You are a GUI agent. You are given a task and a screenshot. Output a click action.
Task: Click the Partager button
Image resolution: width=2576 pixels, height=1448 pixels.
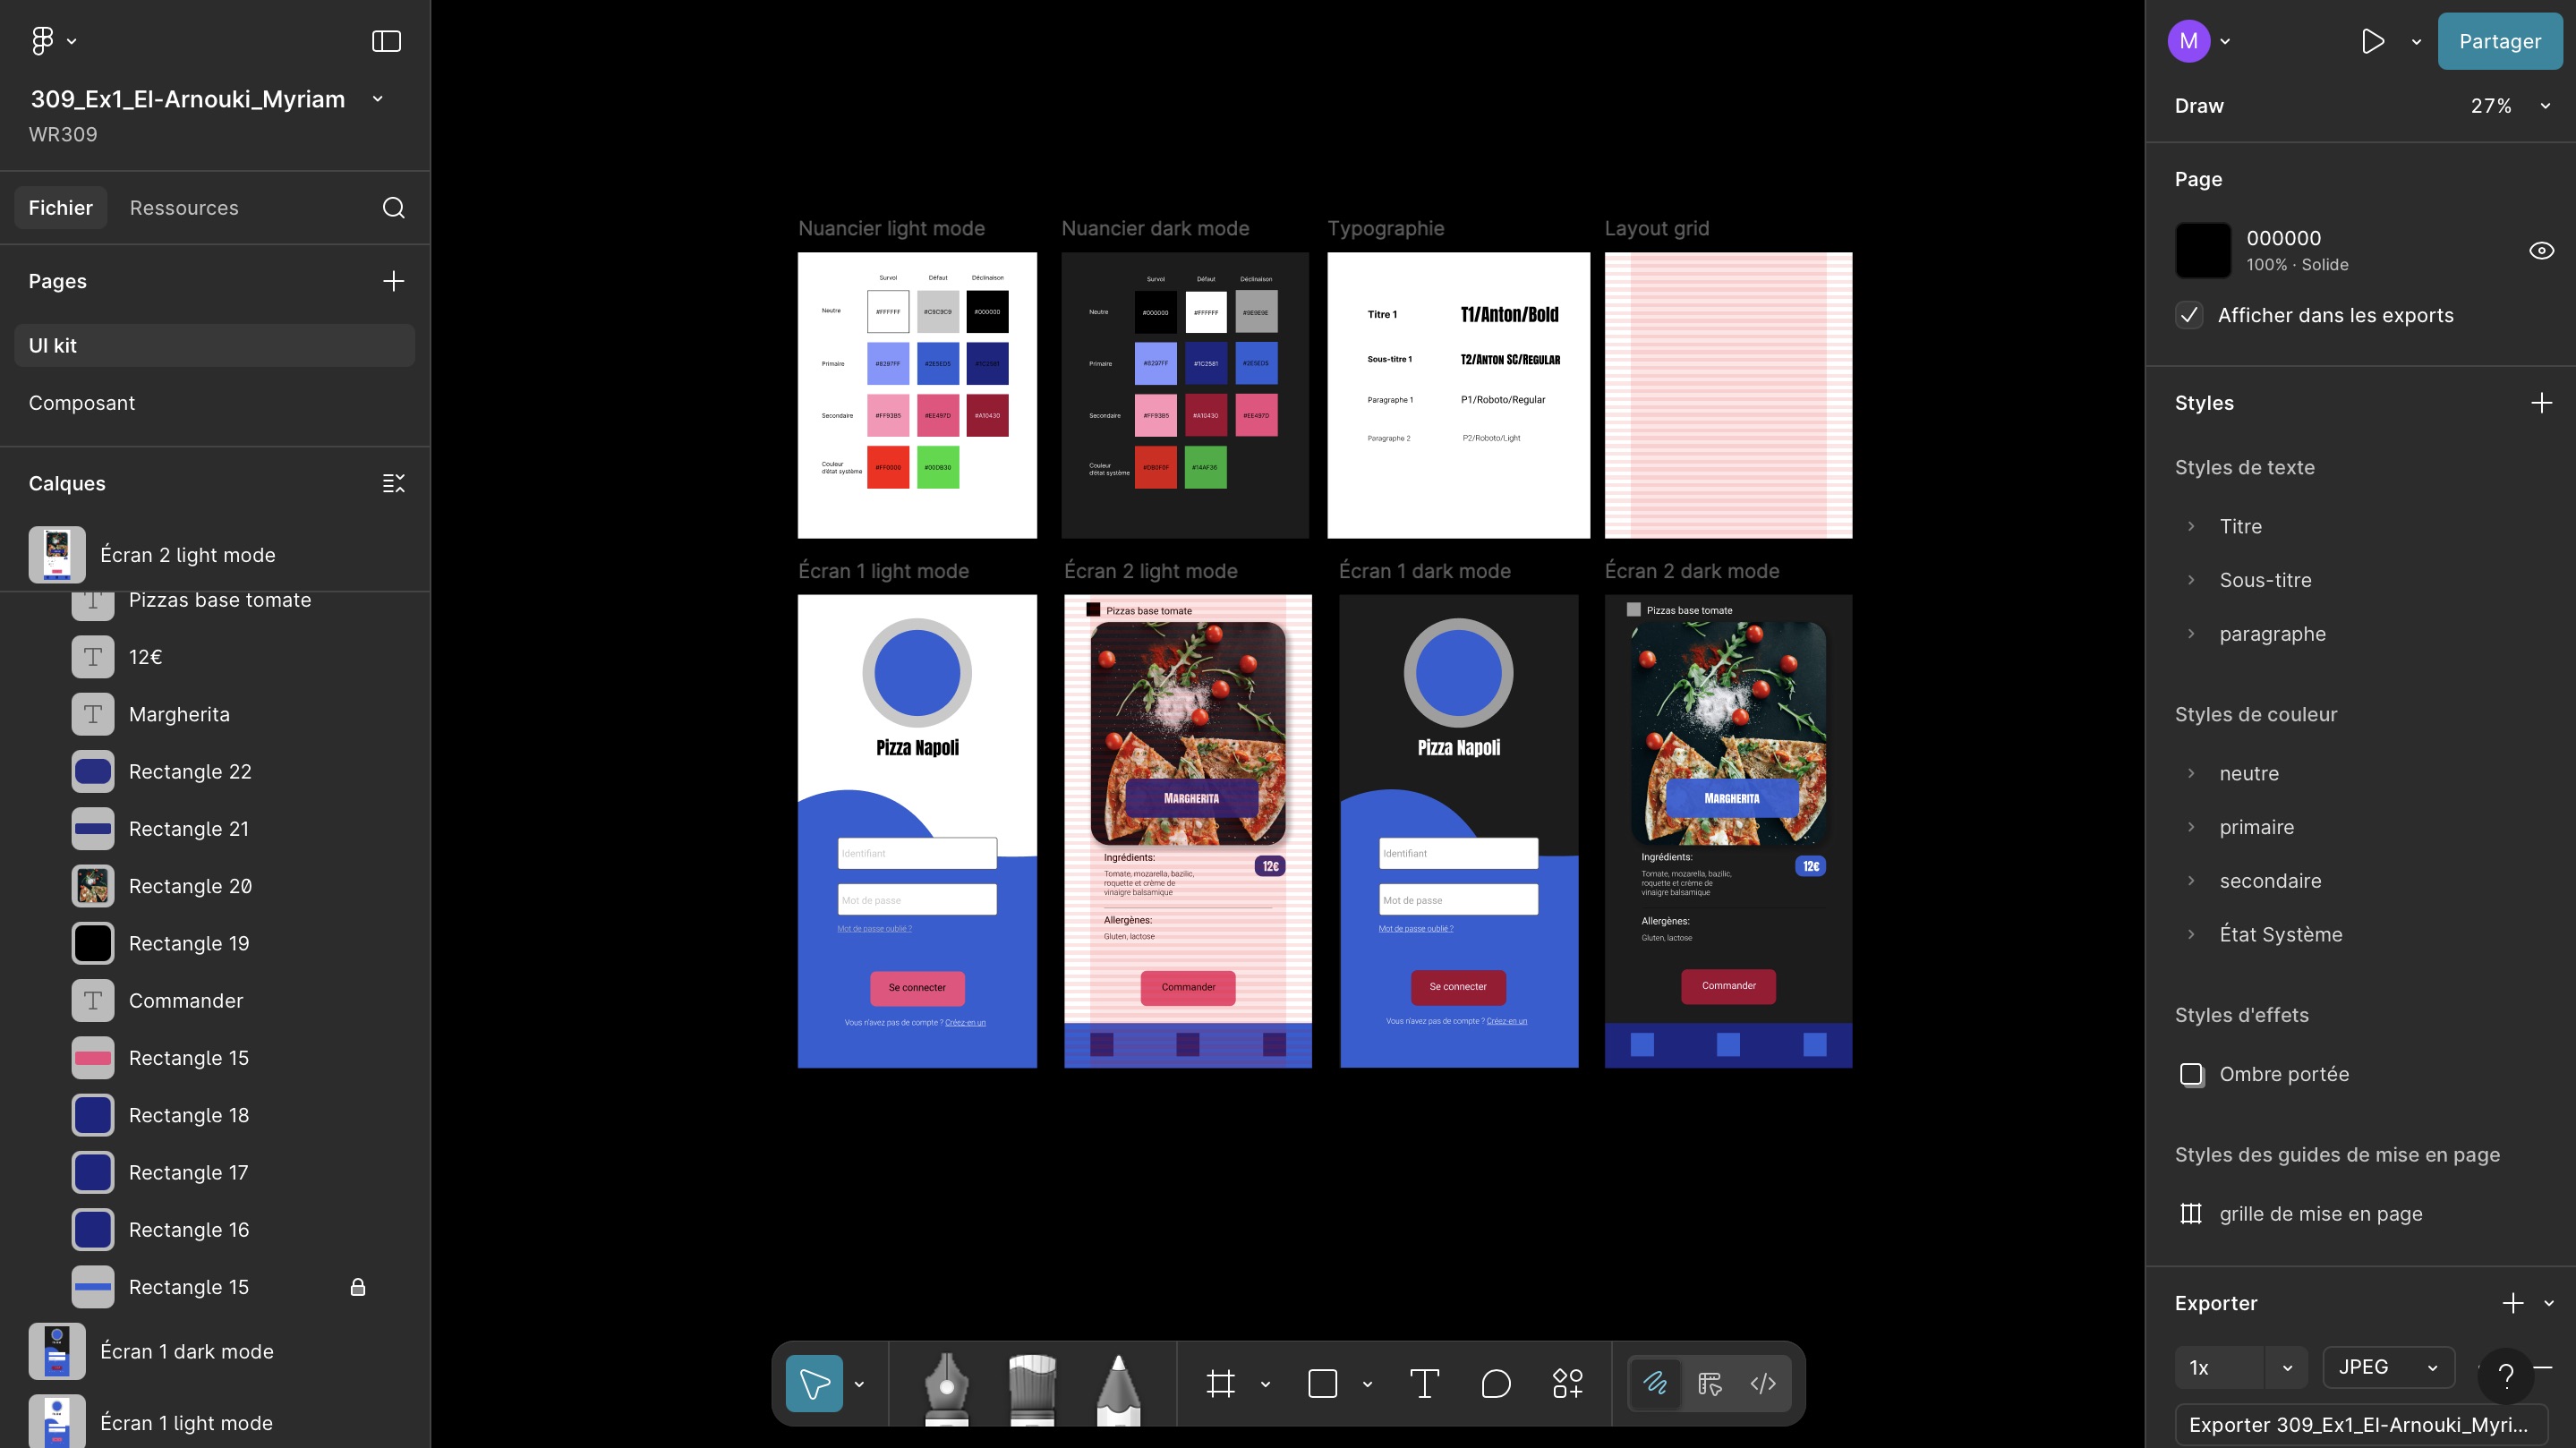click(x=2499, y=41)
